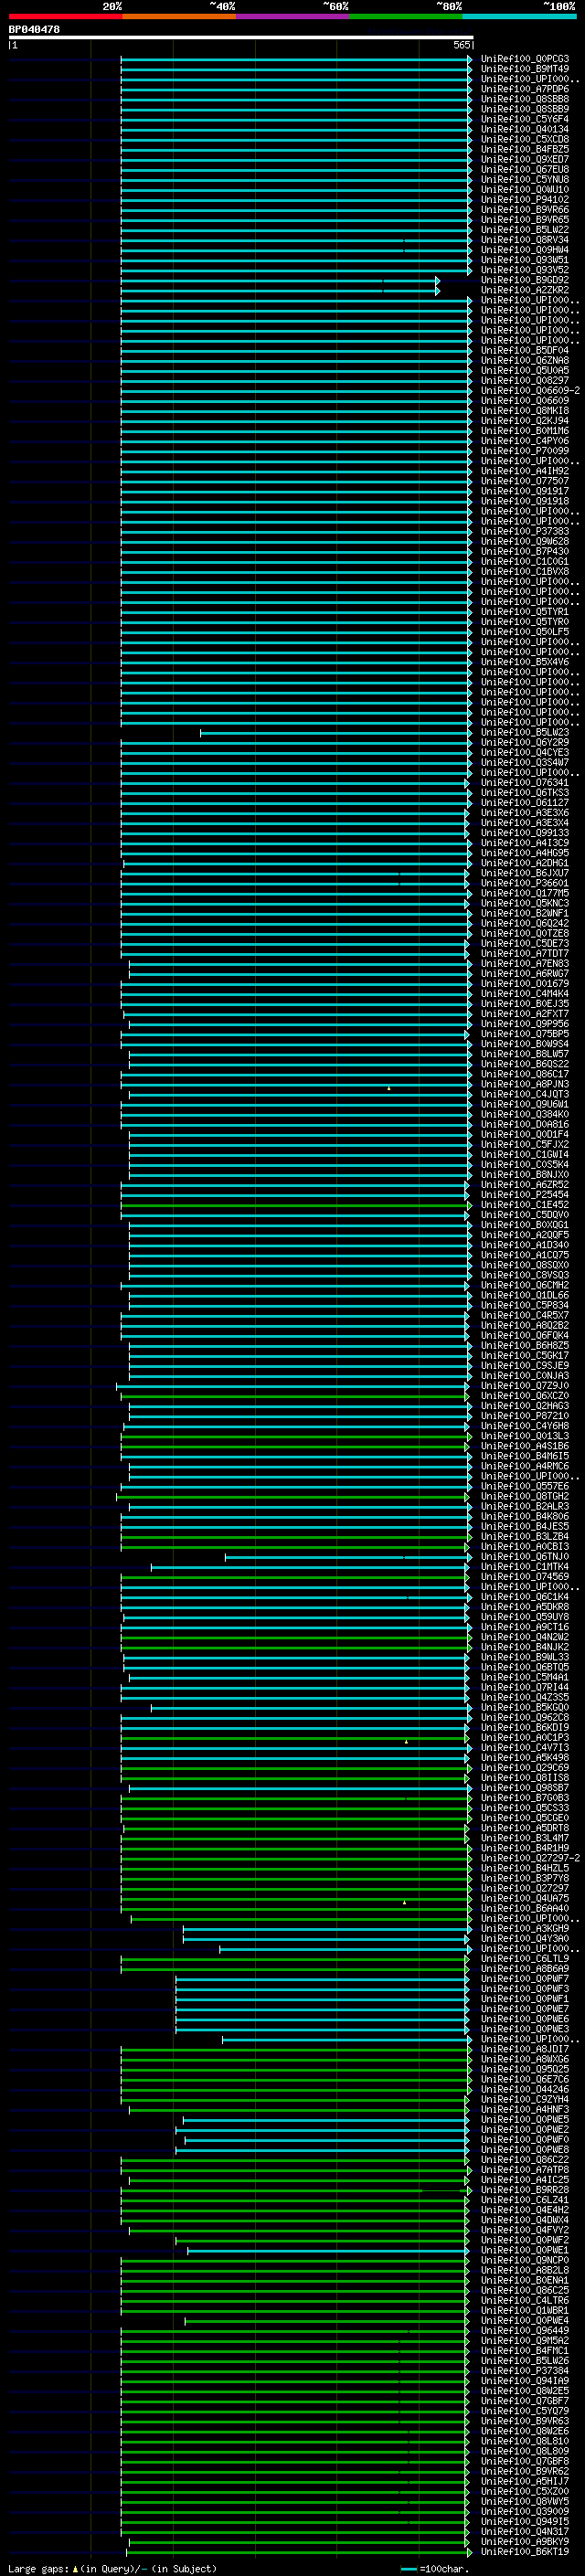
Task: Select hit label UniRef100_Q6FQK4
Action: pos(525,1336)
